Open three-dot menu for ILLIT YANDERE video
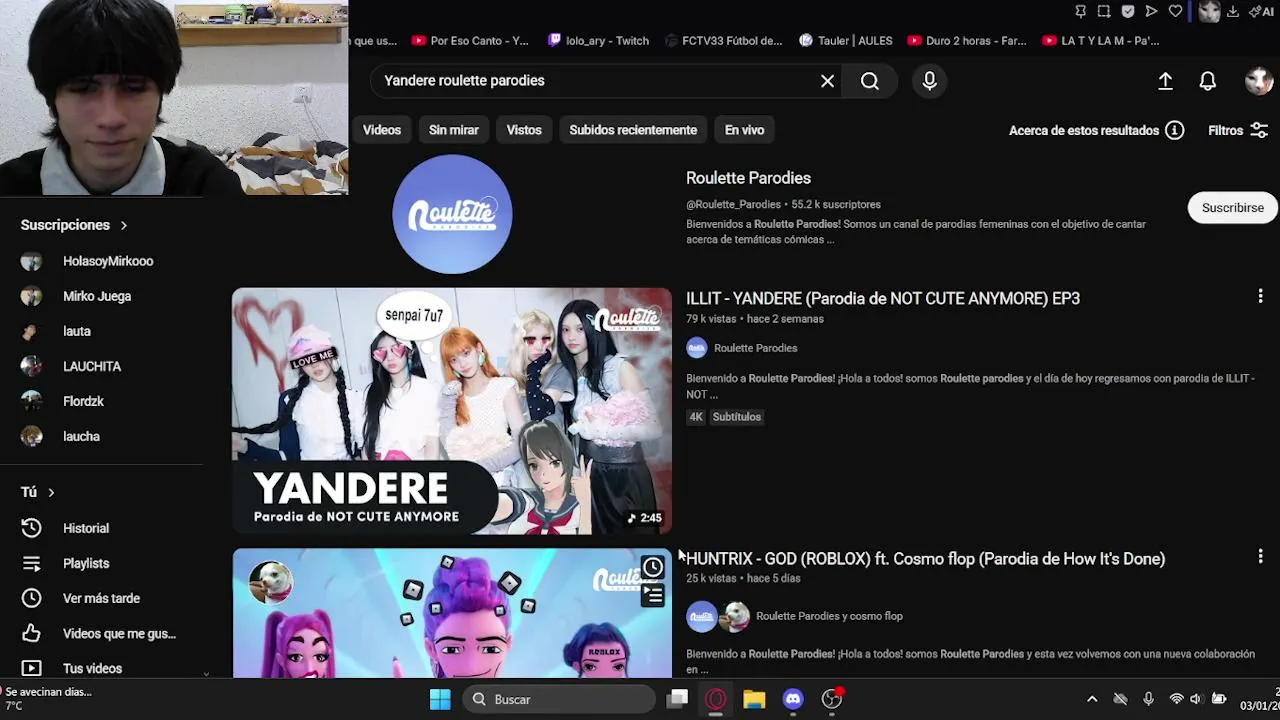This screenshot has width=1280, height=720. (1260, 297)
